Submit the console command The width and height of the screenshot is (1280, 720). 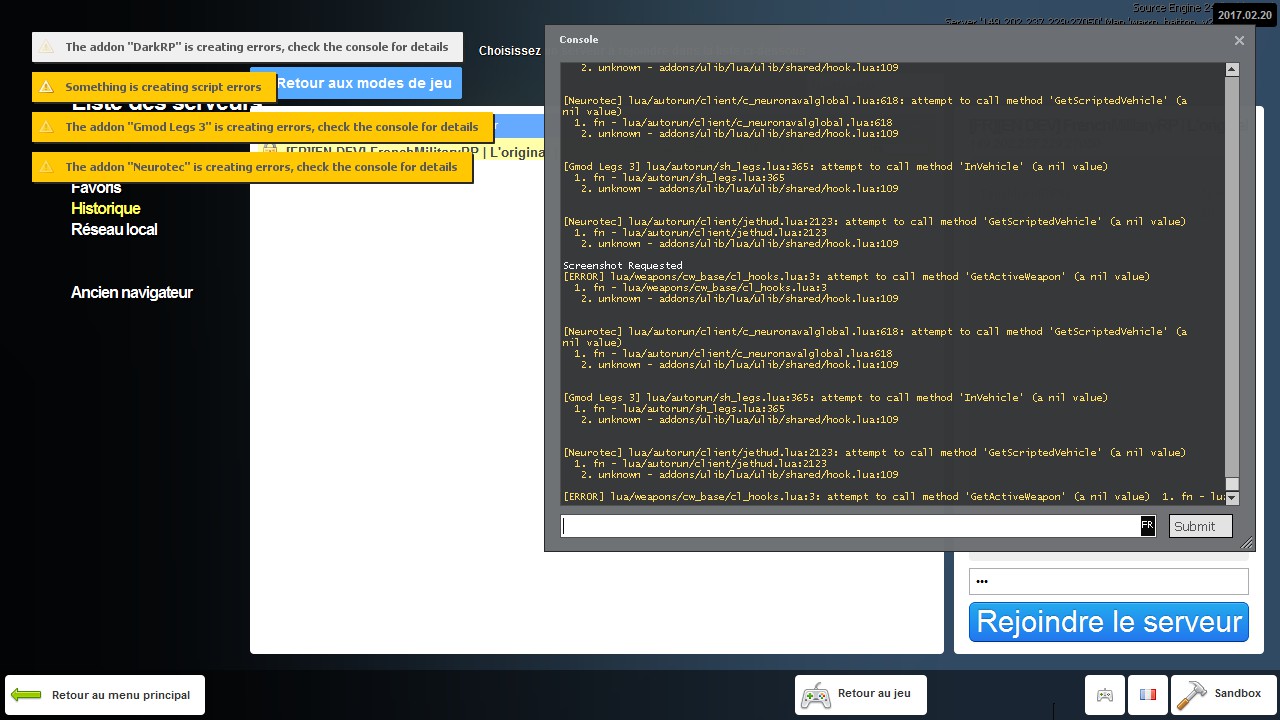pos(1200,526)
